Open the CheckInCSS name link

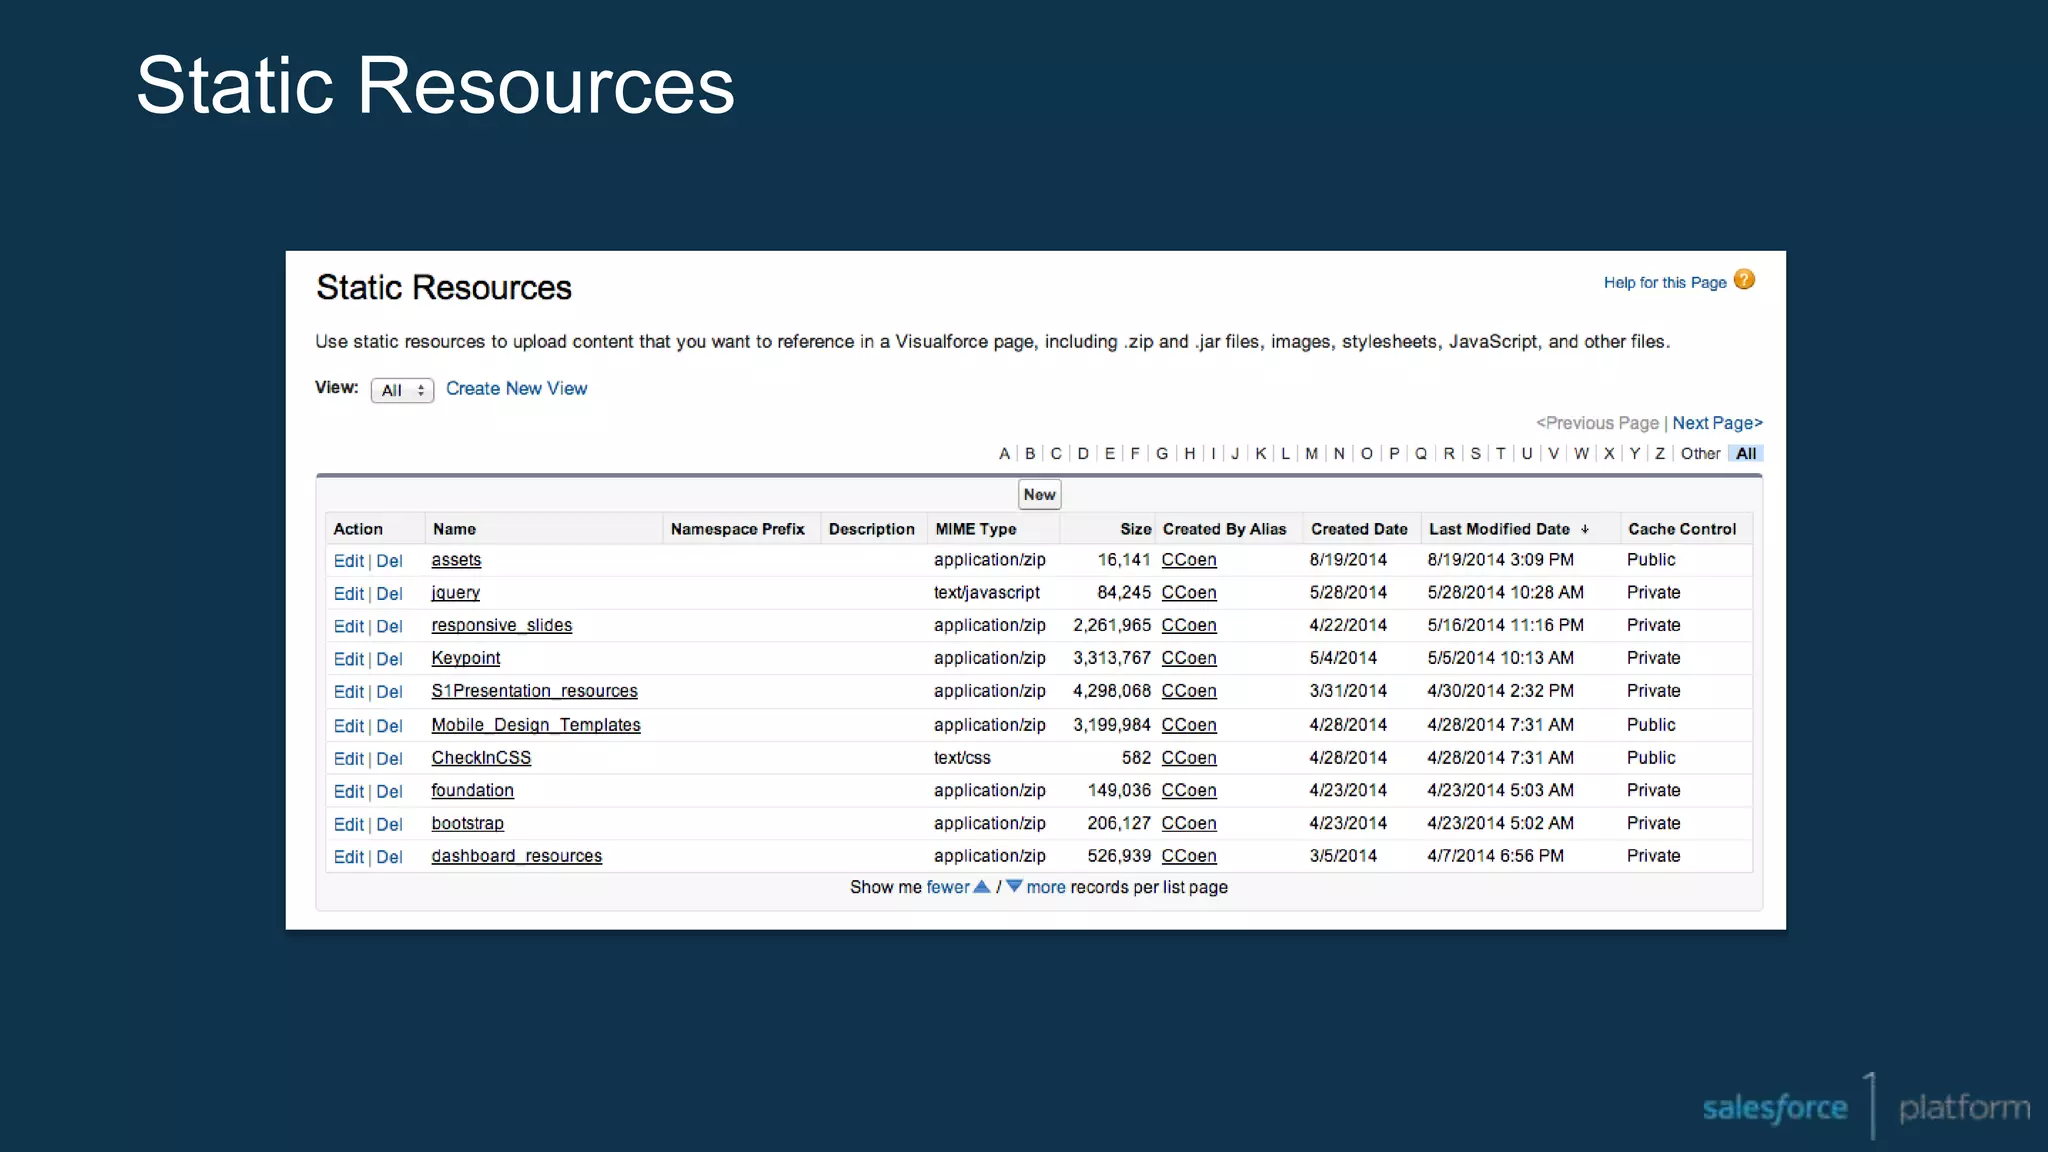point(481,758)
